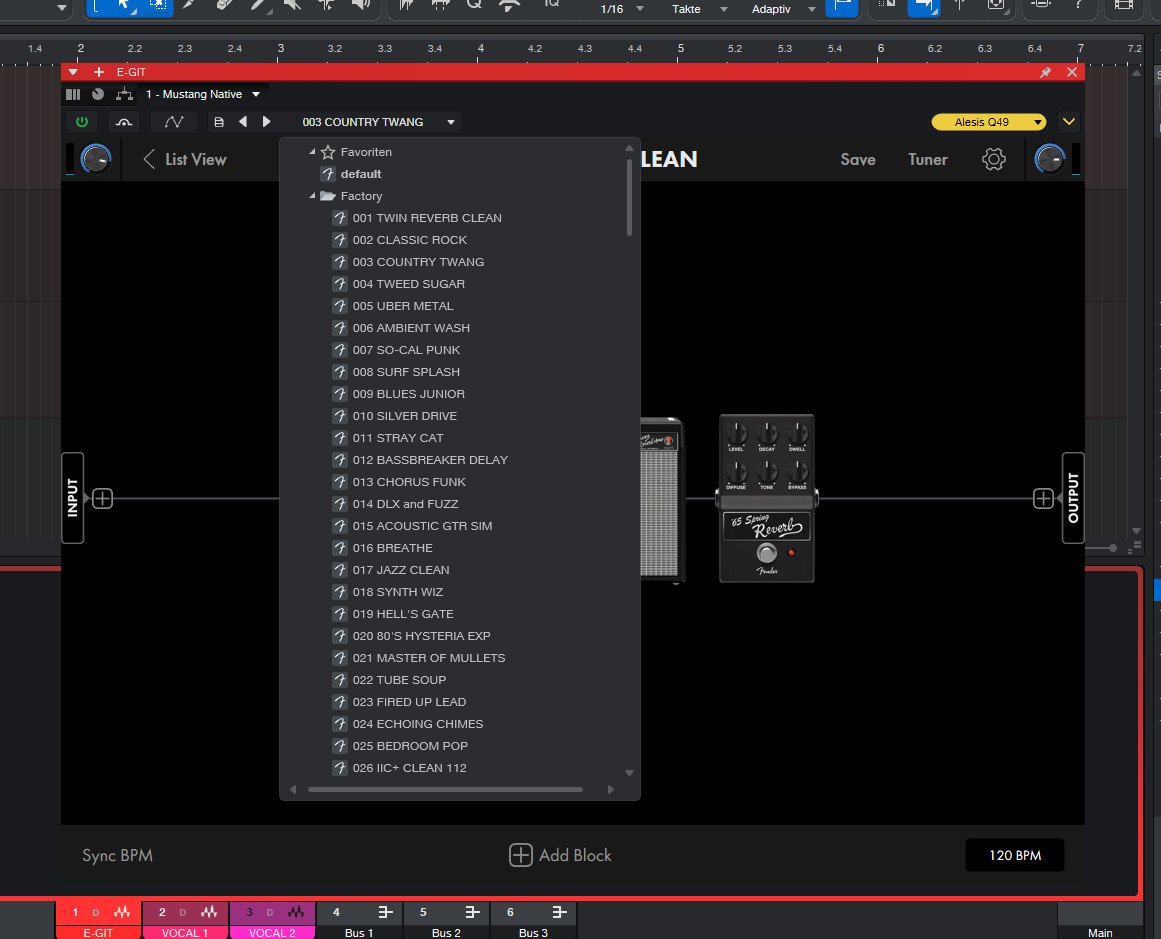Toggle the plugin power bypass button
Image resolution: width=1161 pixels, height=939 pixels.
pyautogui.click(x=81, y=122)
